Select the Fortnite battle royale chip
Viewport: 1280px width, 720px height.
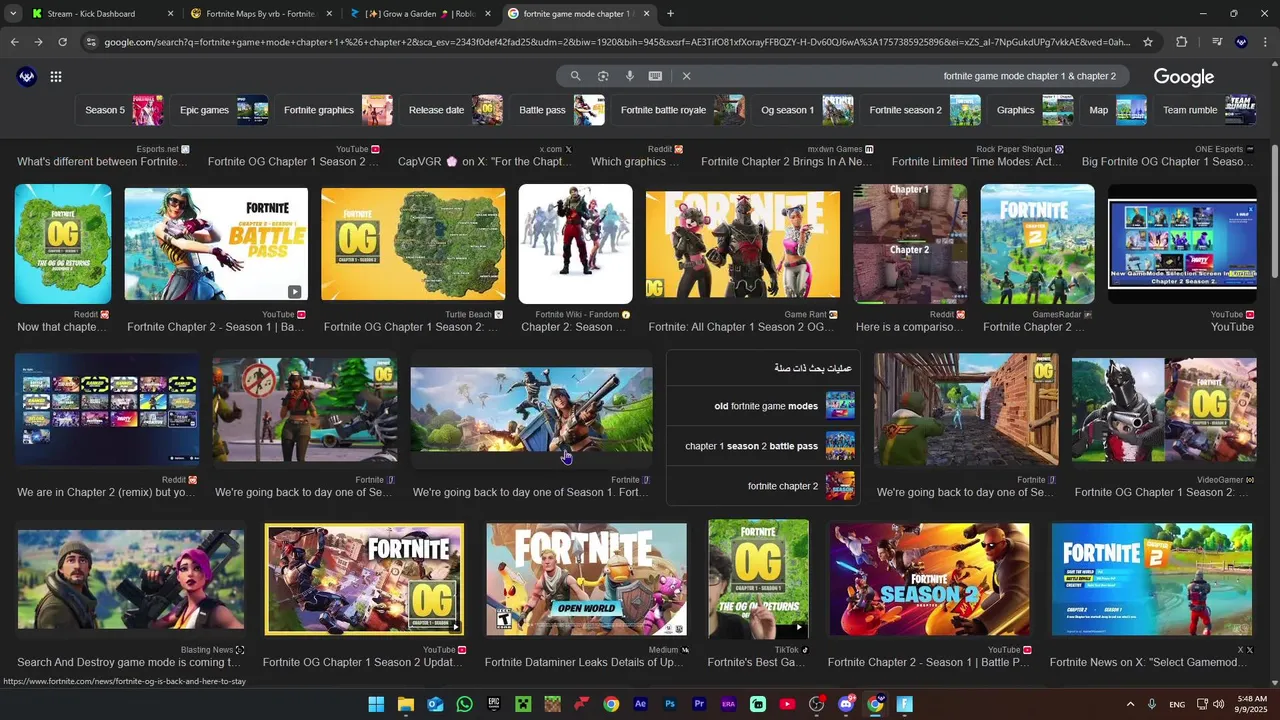pos(678,110)
